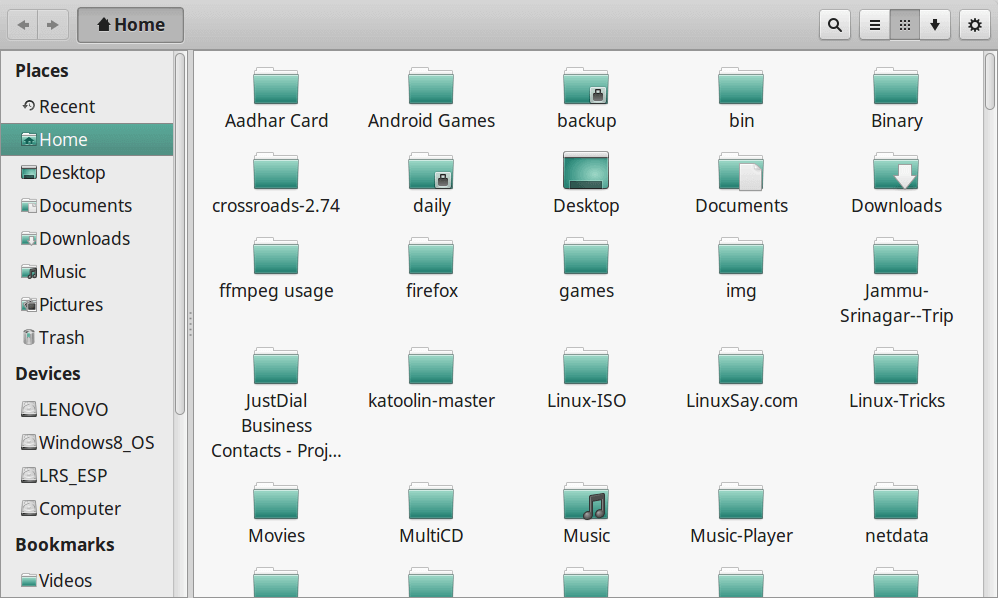Image resolution: width=998 pixels, height=598 pixels.
Task: Select the bin folder
Action: click(741, 99)
